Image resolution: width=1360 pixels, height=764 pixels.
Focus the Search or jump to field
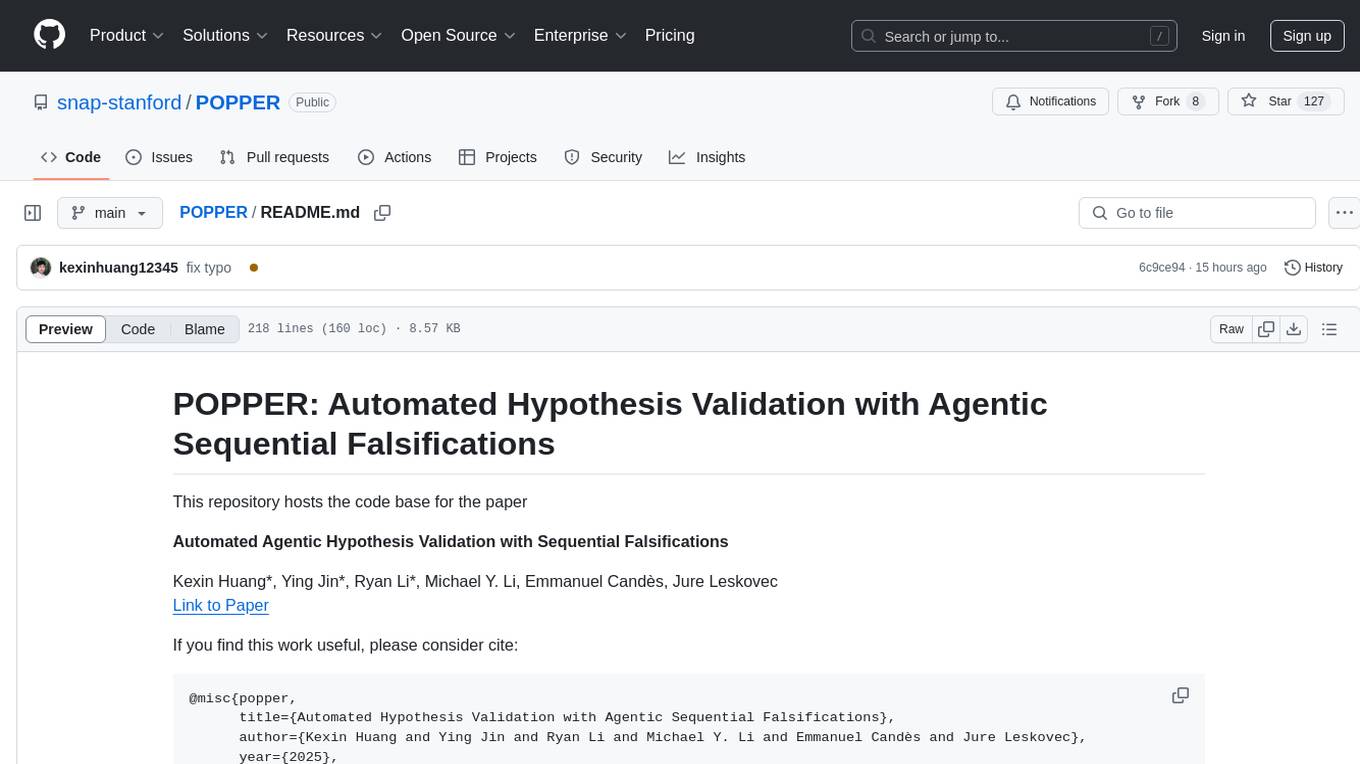pos(1014,36)
